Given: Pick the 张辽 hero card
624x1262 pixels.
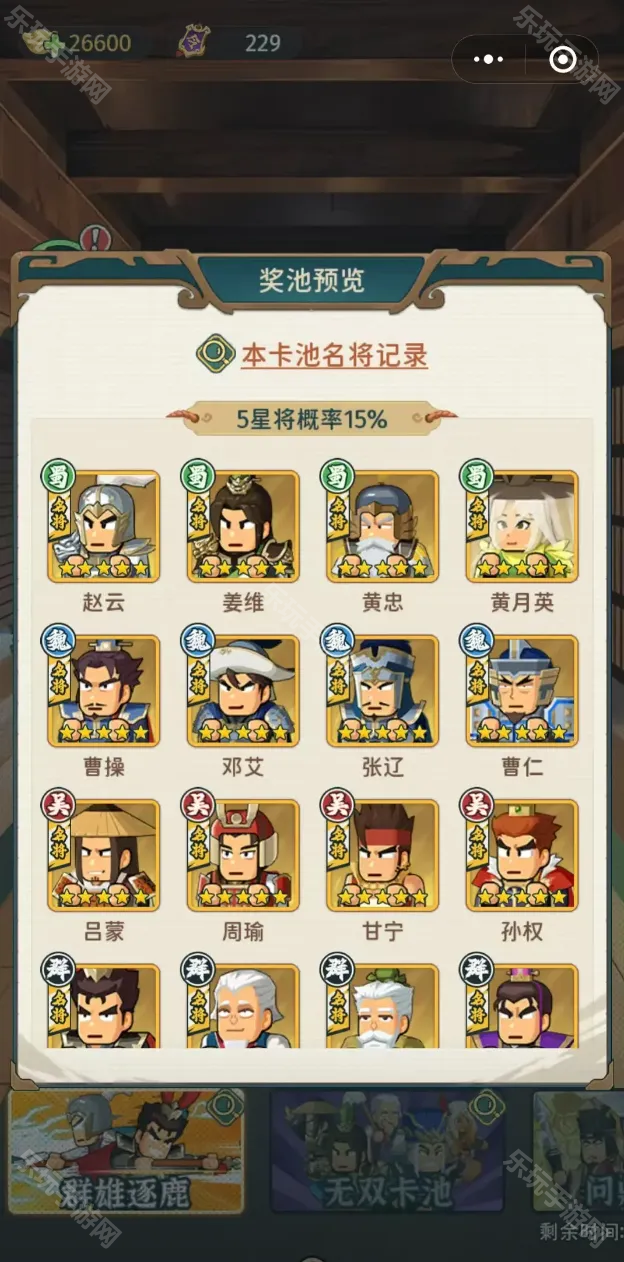Looking at the screenshot, I should pyautogui.click(x=383, y=691).
